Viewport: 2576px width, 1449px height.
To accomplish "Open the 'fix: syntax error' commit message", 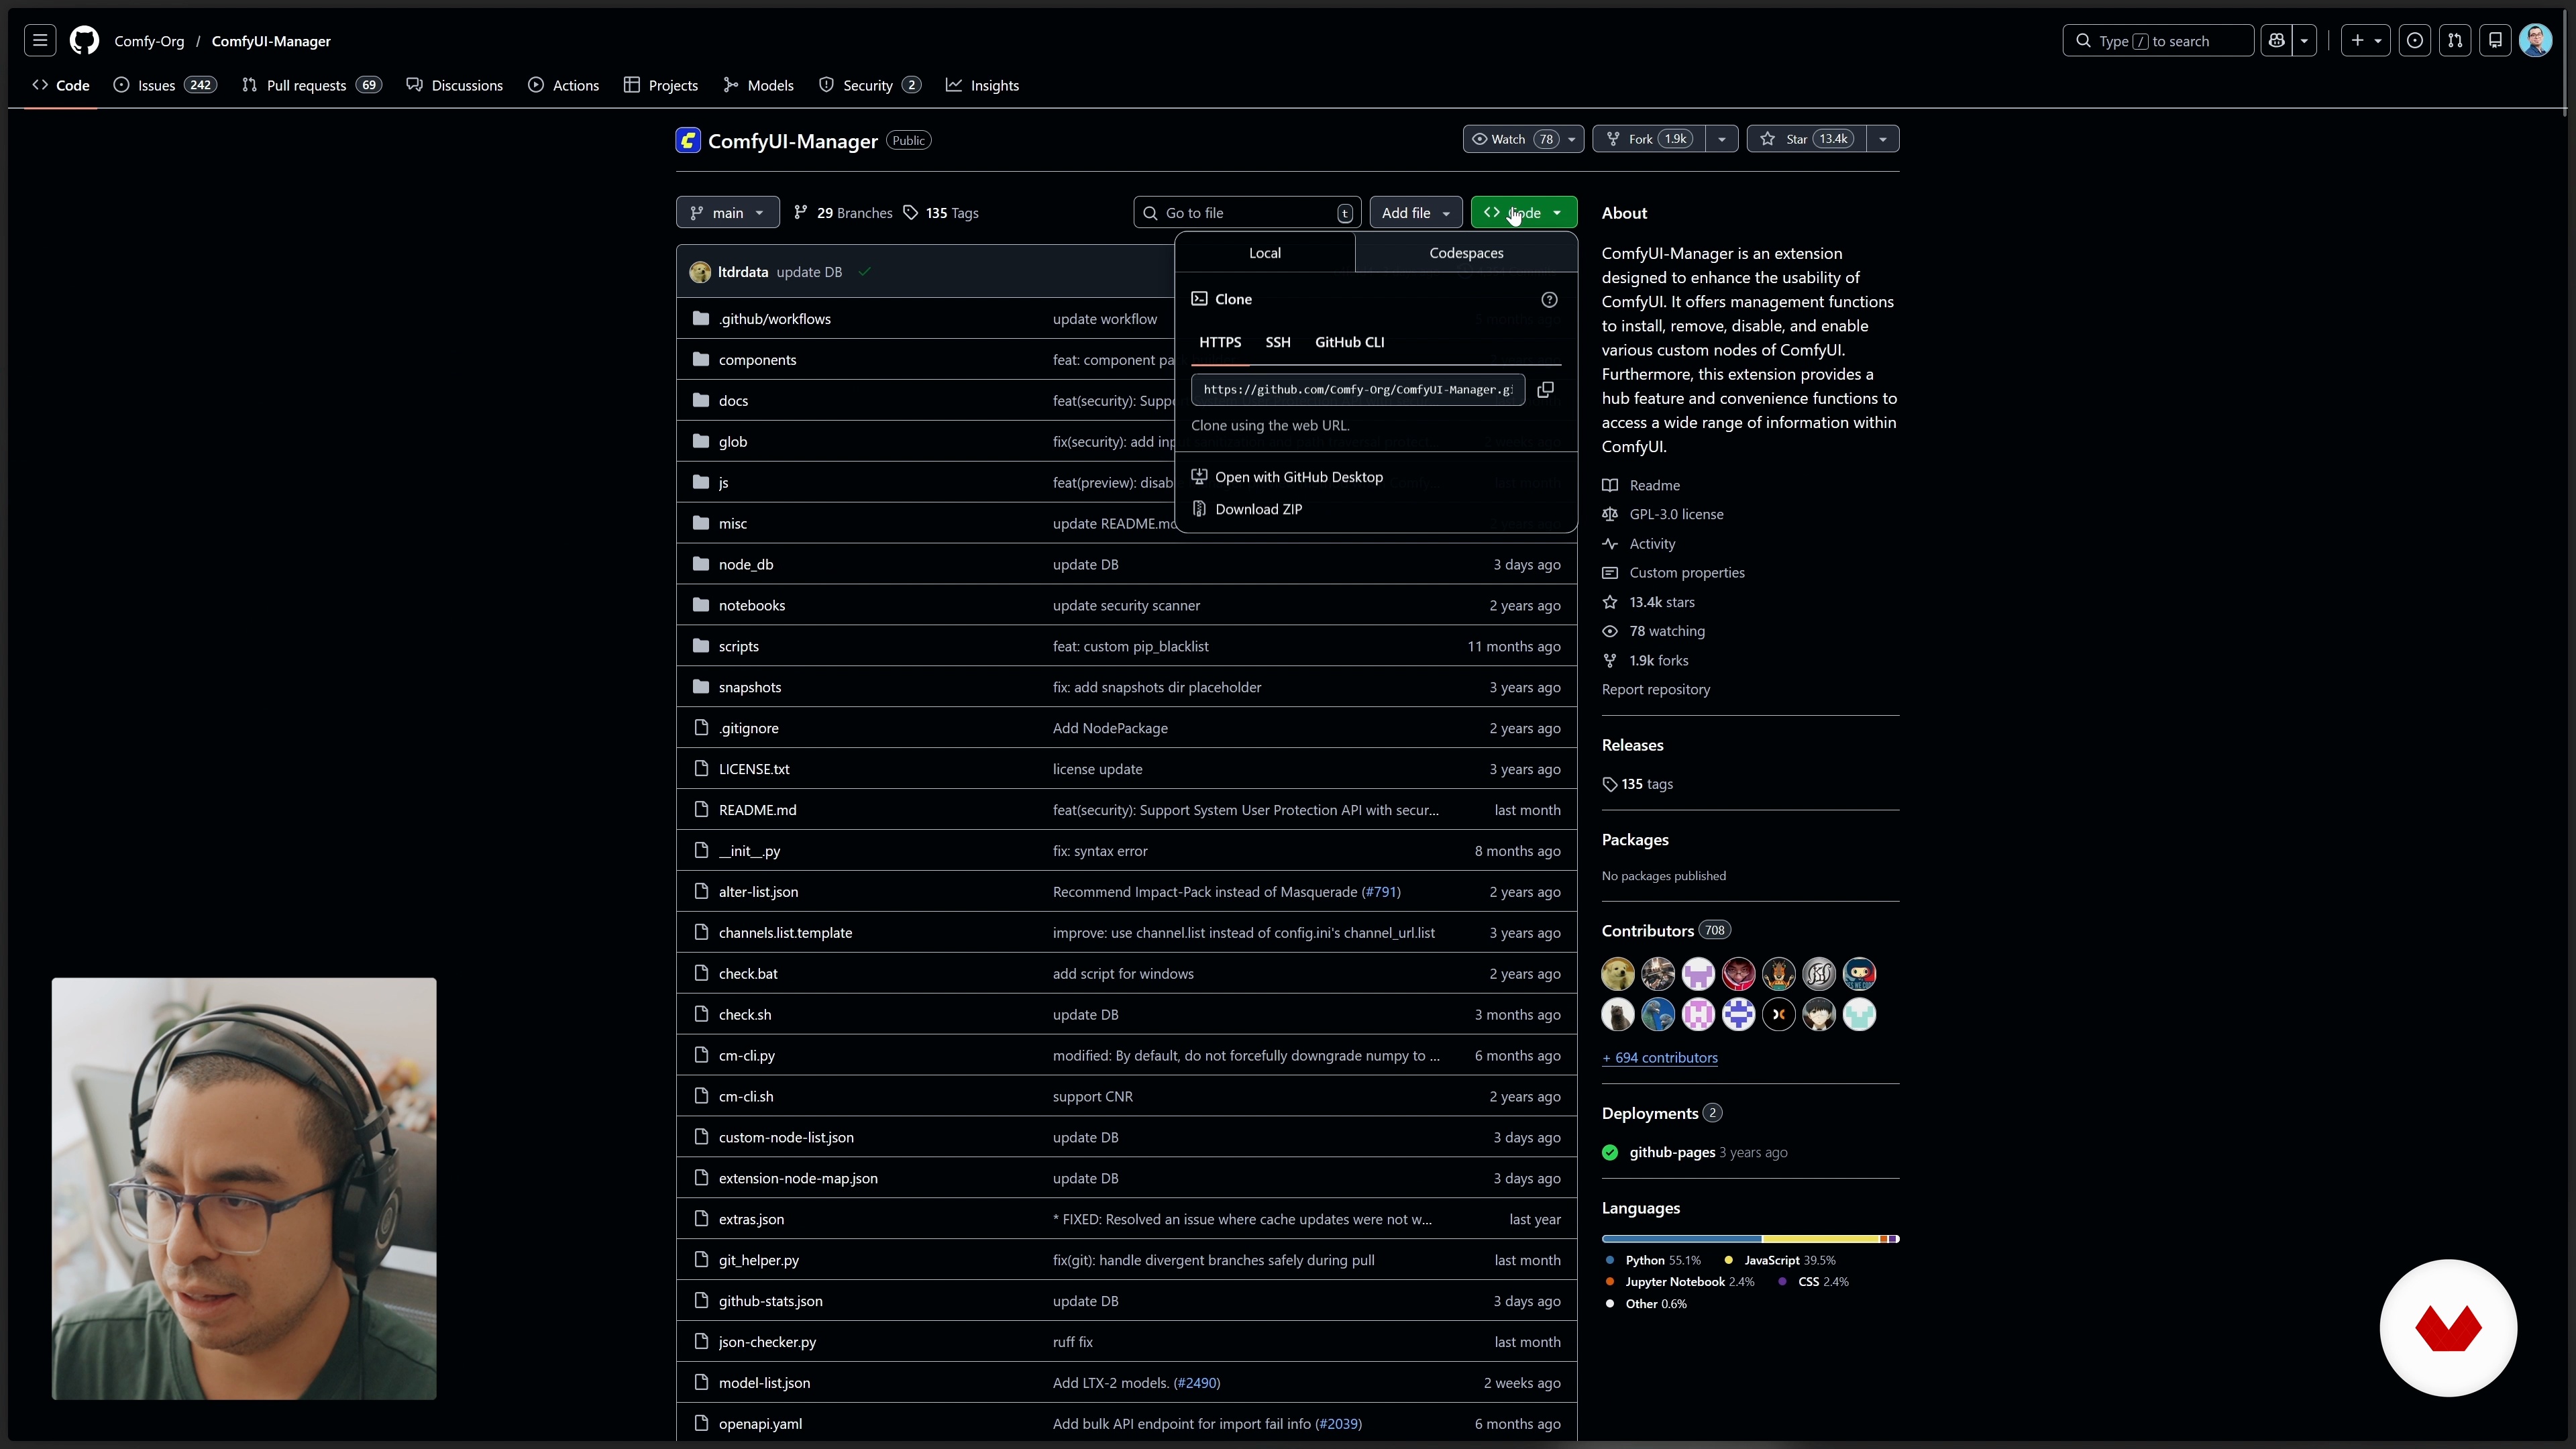I will point(1100,851).
